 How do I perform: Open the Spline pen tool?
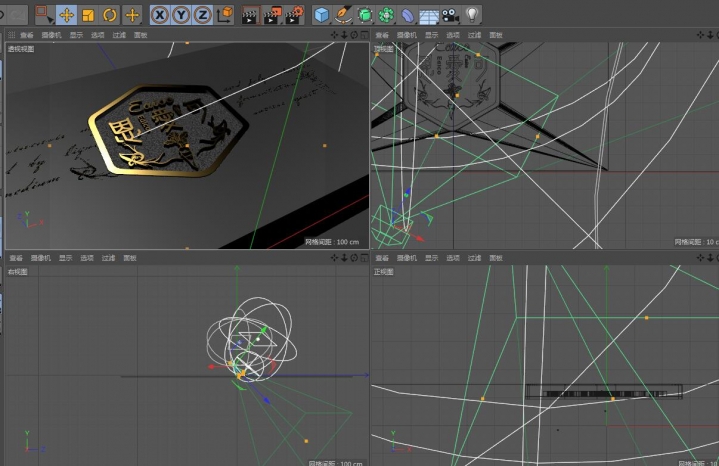[x=343, y=15]
